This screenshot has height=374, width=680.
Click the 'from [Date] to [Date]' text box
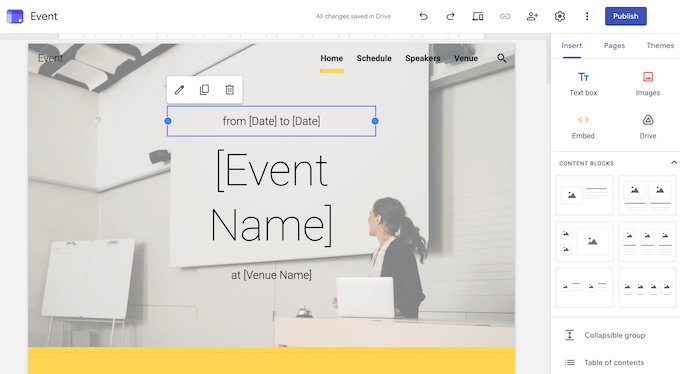tap(271, 121)
